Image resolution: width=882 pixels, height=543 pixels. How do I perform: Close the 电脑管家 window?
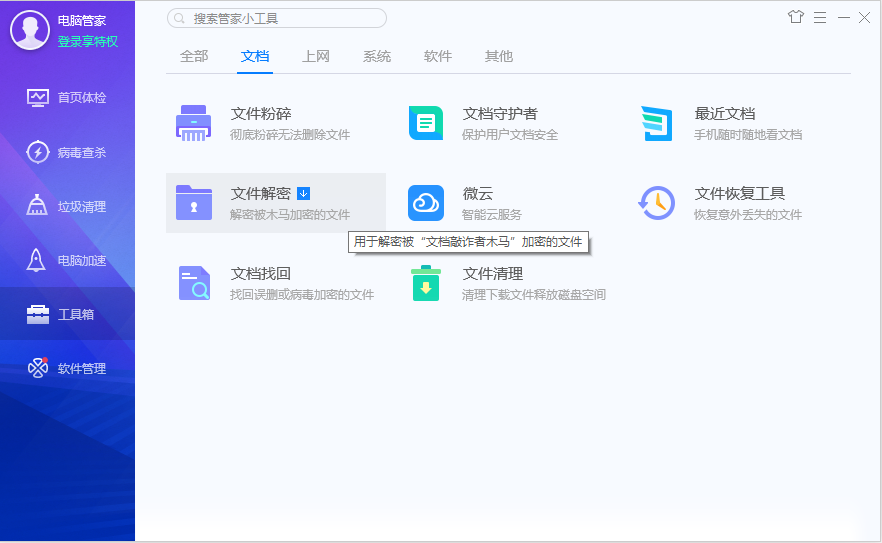[865, 18]
